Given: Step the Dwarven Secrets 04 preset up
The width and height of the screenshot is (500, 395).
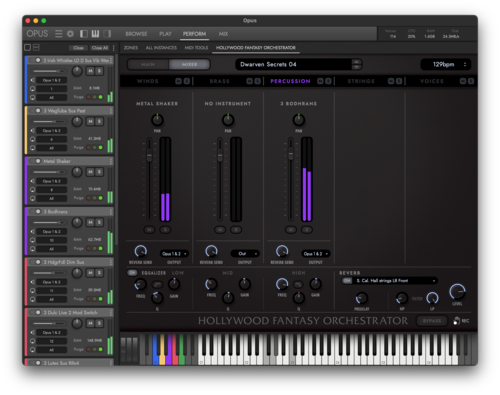Looking at the screenshot, I should 356,62.
